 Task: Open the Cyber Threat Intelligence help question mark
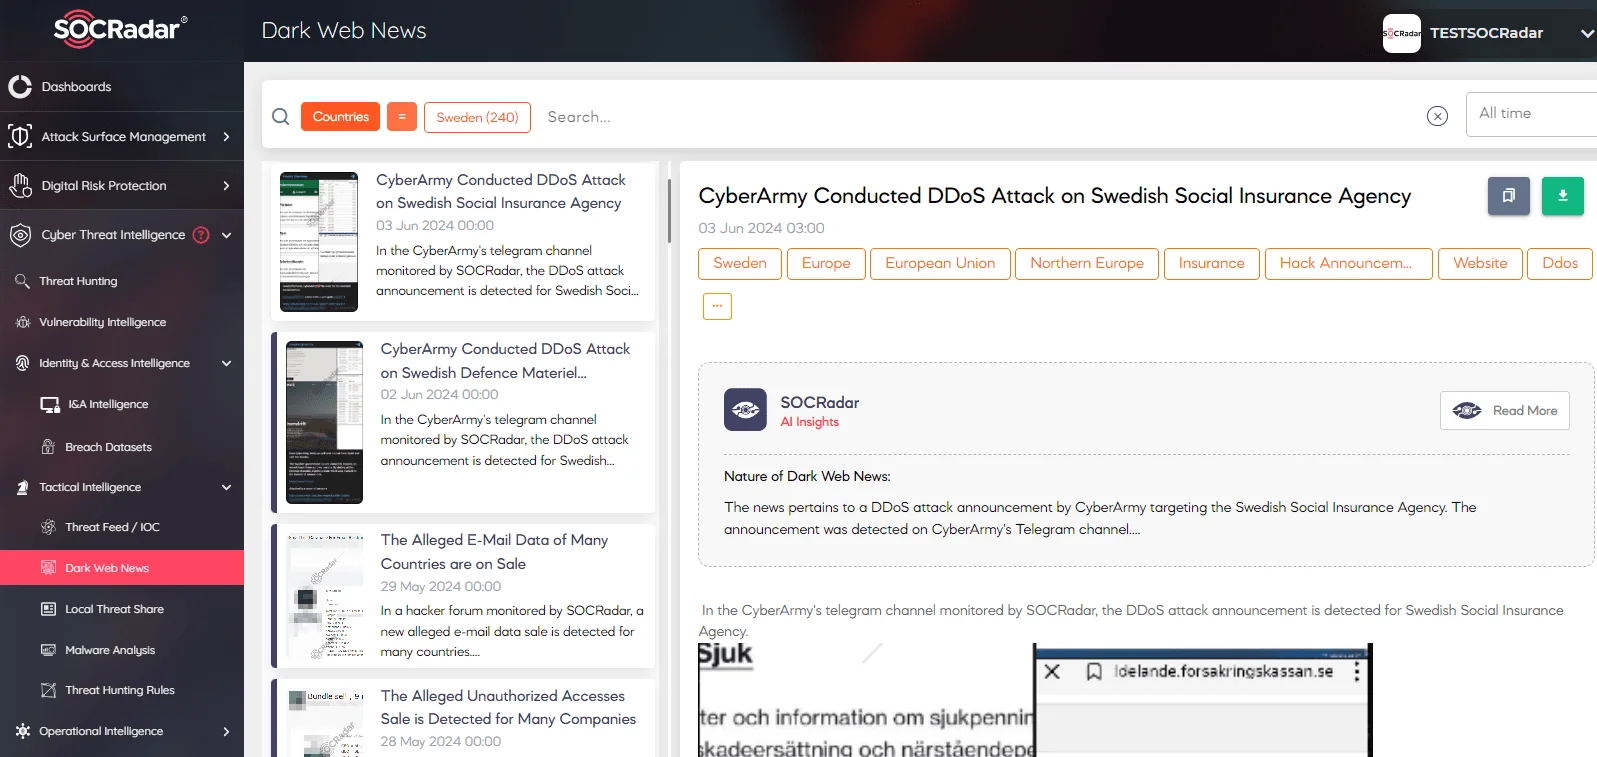pyautogui.click(x=201, y=235)
